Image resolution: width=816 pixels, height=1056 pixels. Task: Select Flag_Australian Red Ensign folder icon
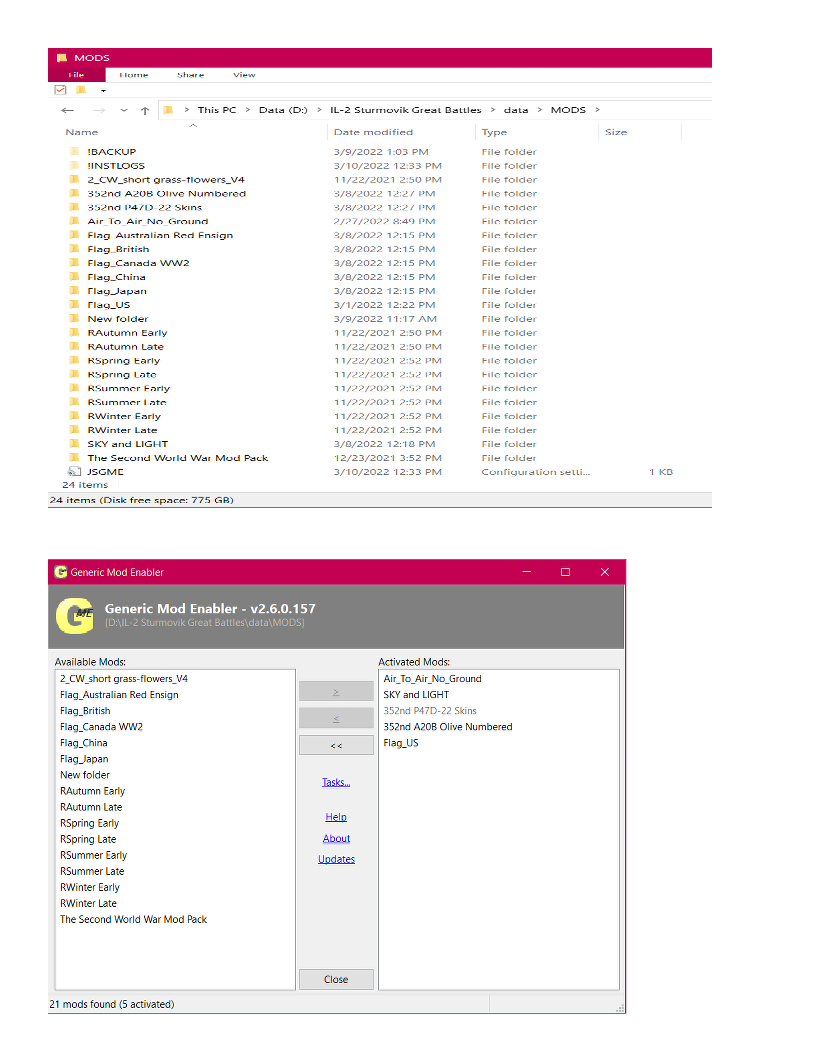point(74,235)
